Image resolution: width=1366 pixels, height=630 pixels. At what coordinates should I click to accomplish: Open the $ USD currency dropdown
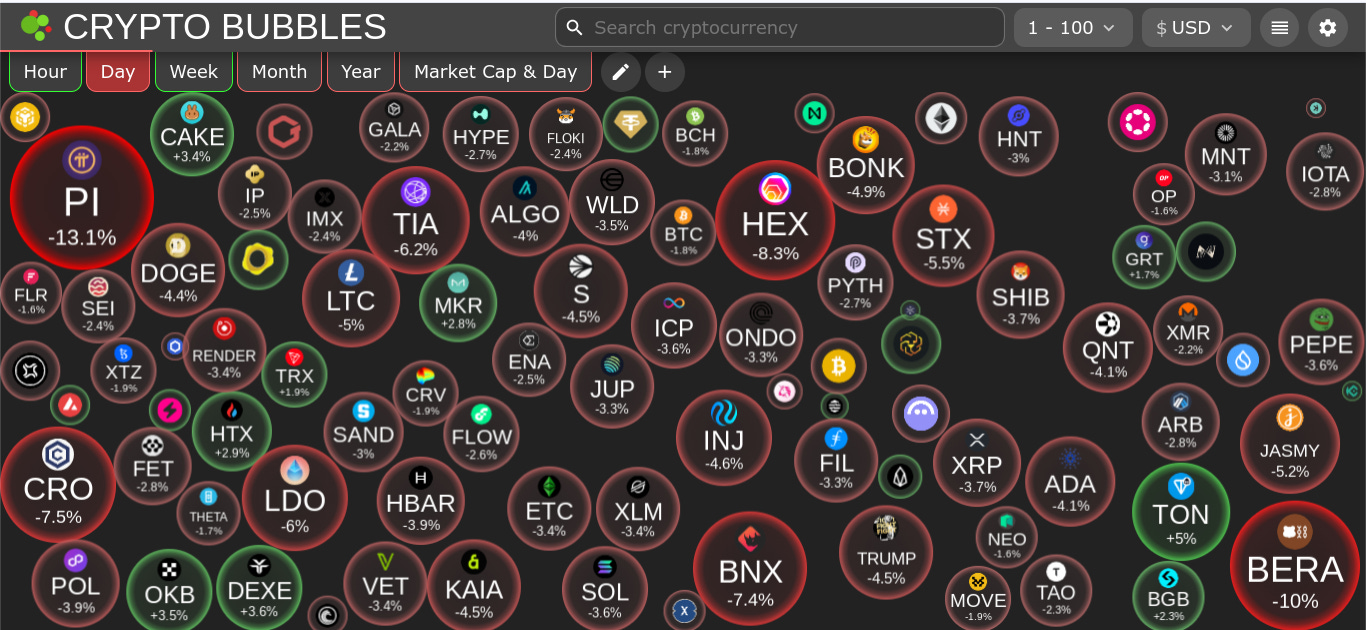[x=1196, y=28]
